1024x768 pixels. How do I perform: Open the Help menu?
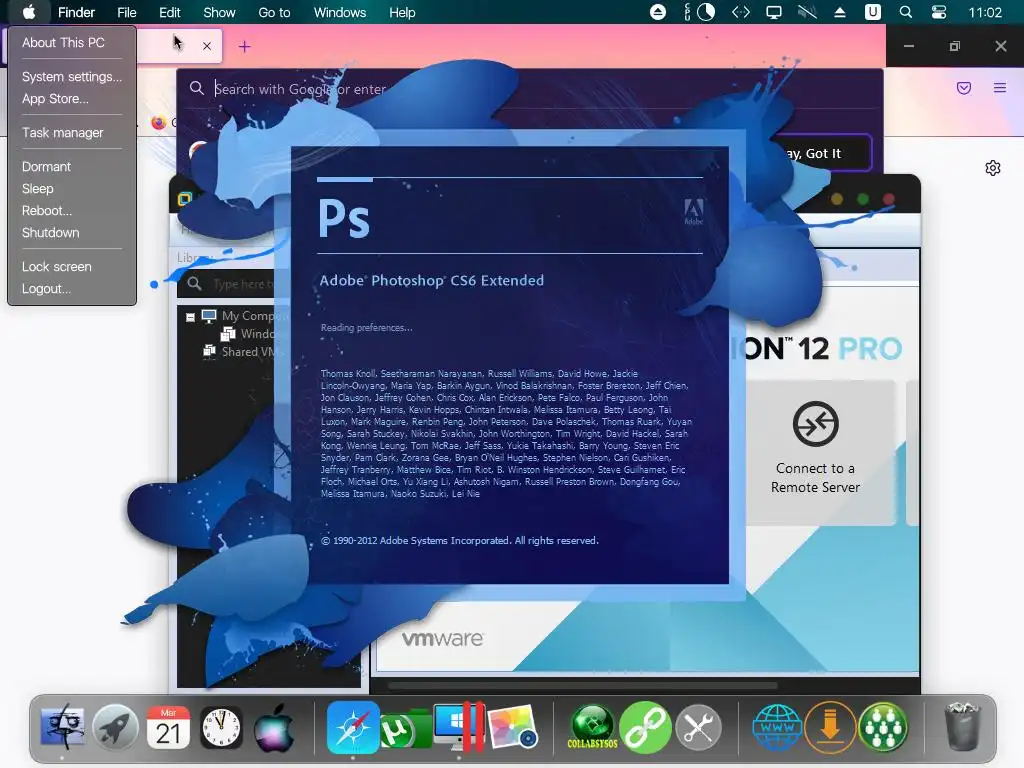point(402,12)
